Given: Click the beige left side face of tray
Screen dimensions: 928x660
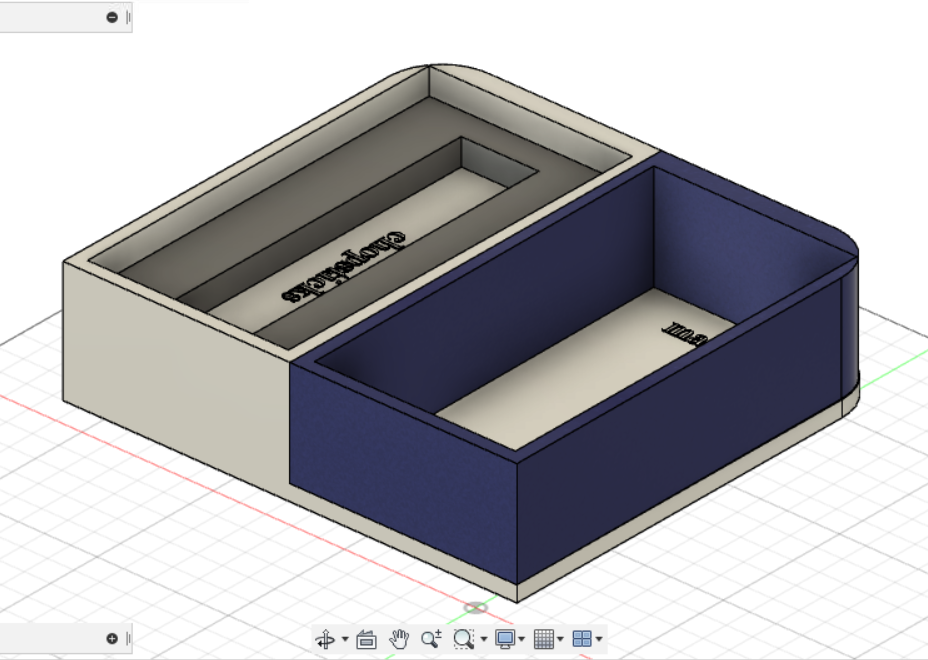Looking at the screenshot, I should pos(170,380).
